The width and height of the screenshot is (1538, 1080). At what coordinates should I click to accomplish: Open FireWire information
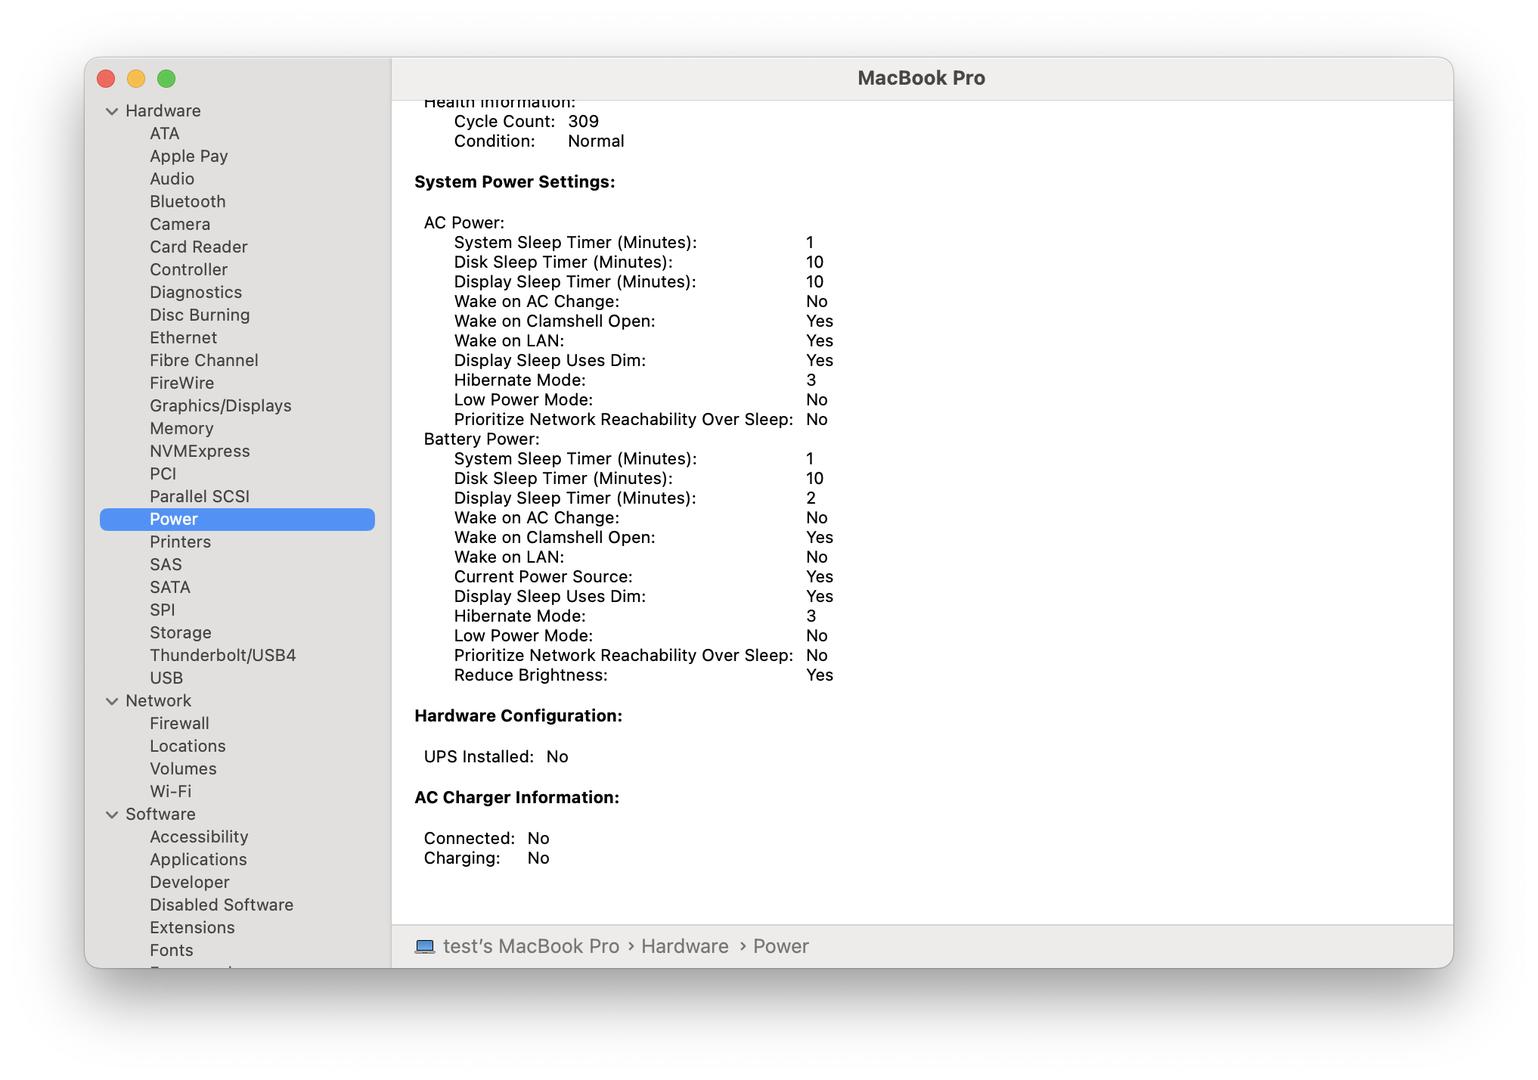pos(182,383)
